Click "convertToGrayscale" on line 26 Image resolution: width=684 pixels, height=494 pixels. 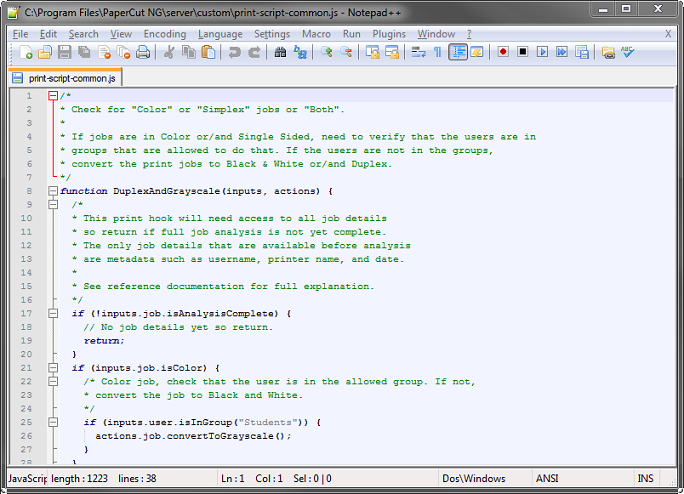[220, 436]
